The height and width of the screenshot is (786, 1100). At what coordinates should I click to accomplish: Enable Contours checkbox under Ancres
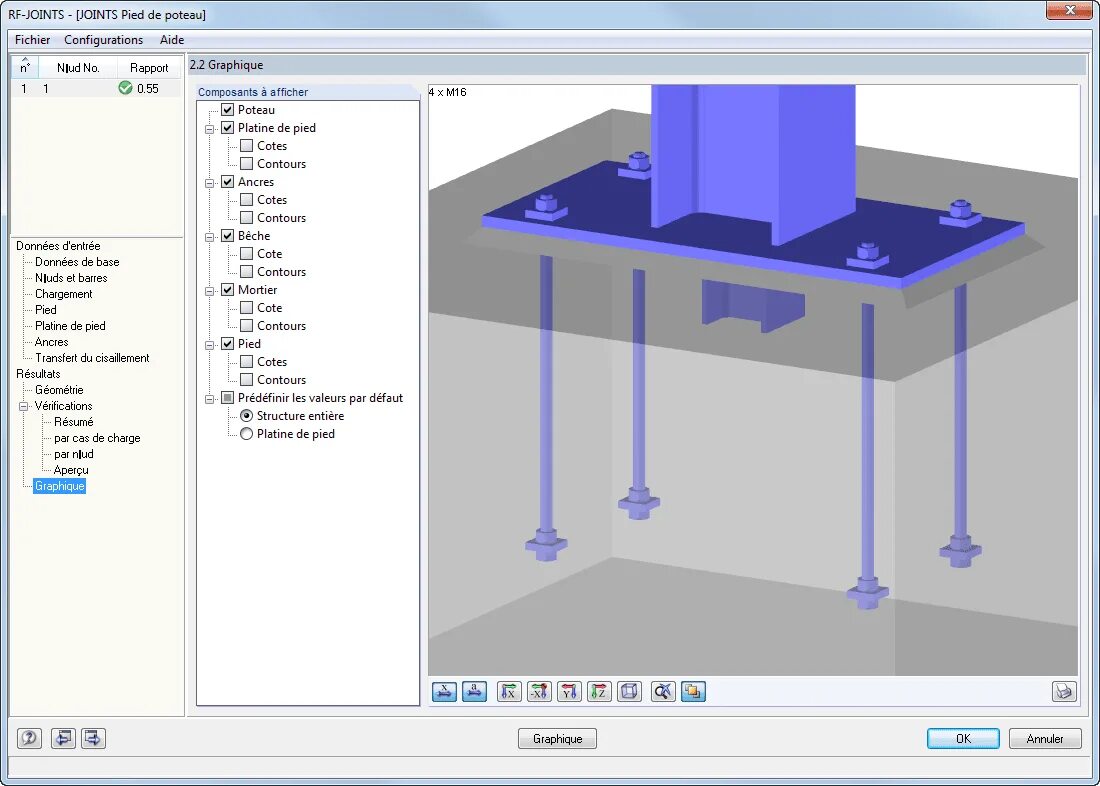click(x=246, y=218)
